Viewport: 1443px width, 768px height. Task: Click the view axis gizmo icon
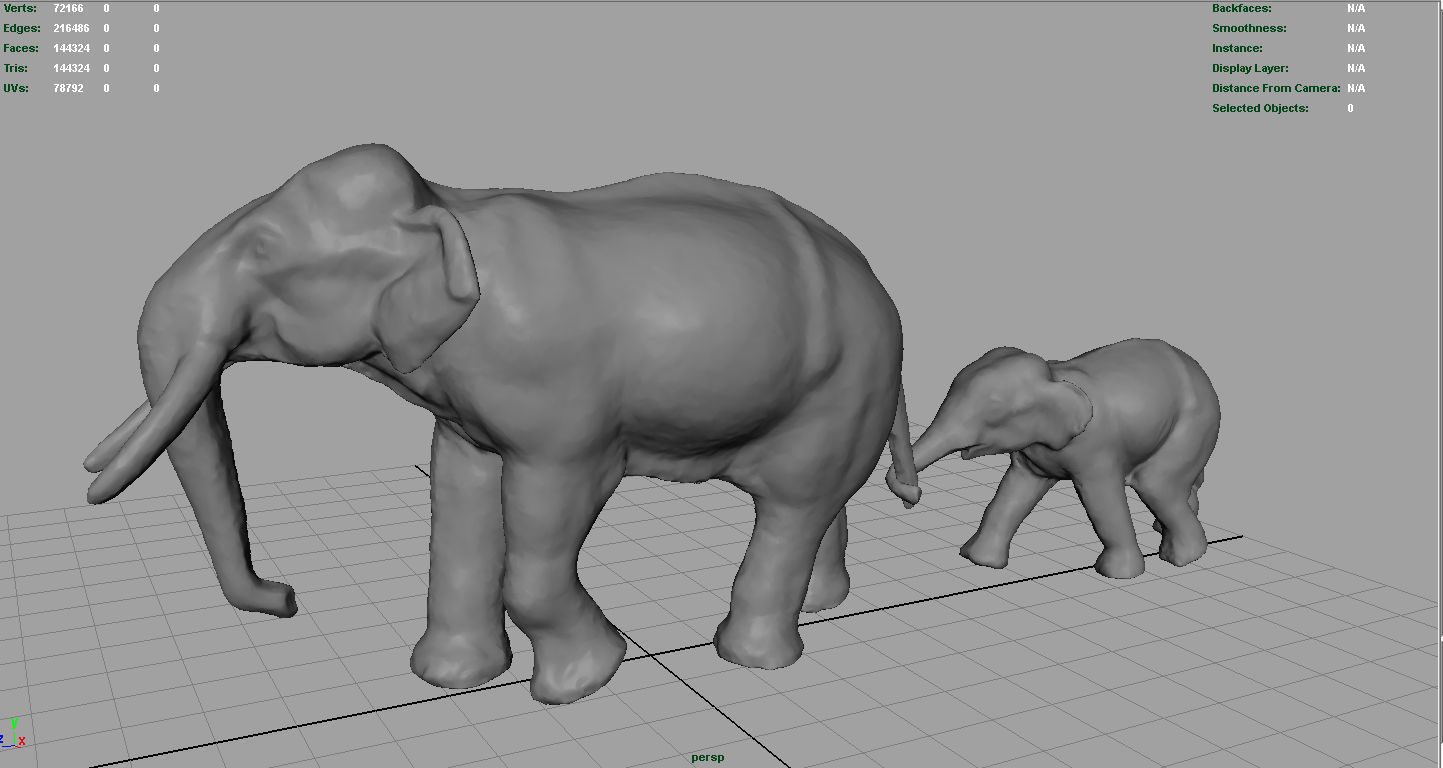[x=12, y=733]
